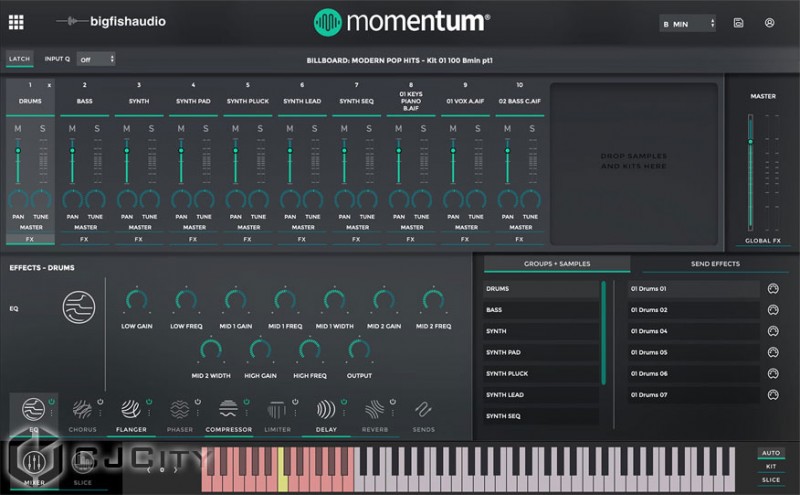Screen dimensions: 800x495
Task: Open 01 Vox A.aif Master output selector
Action: [466, 228]
